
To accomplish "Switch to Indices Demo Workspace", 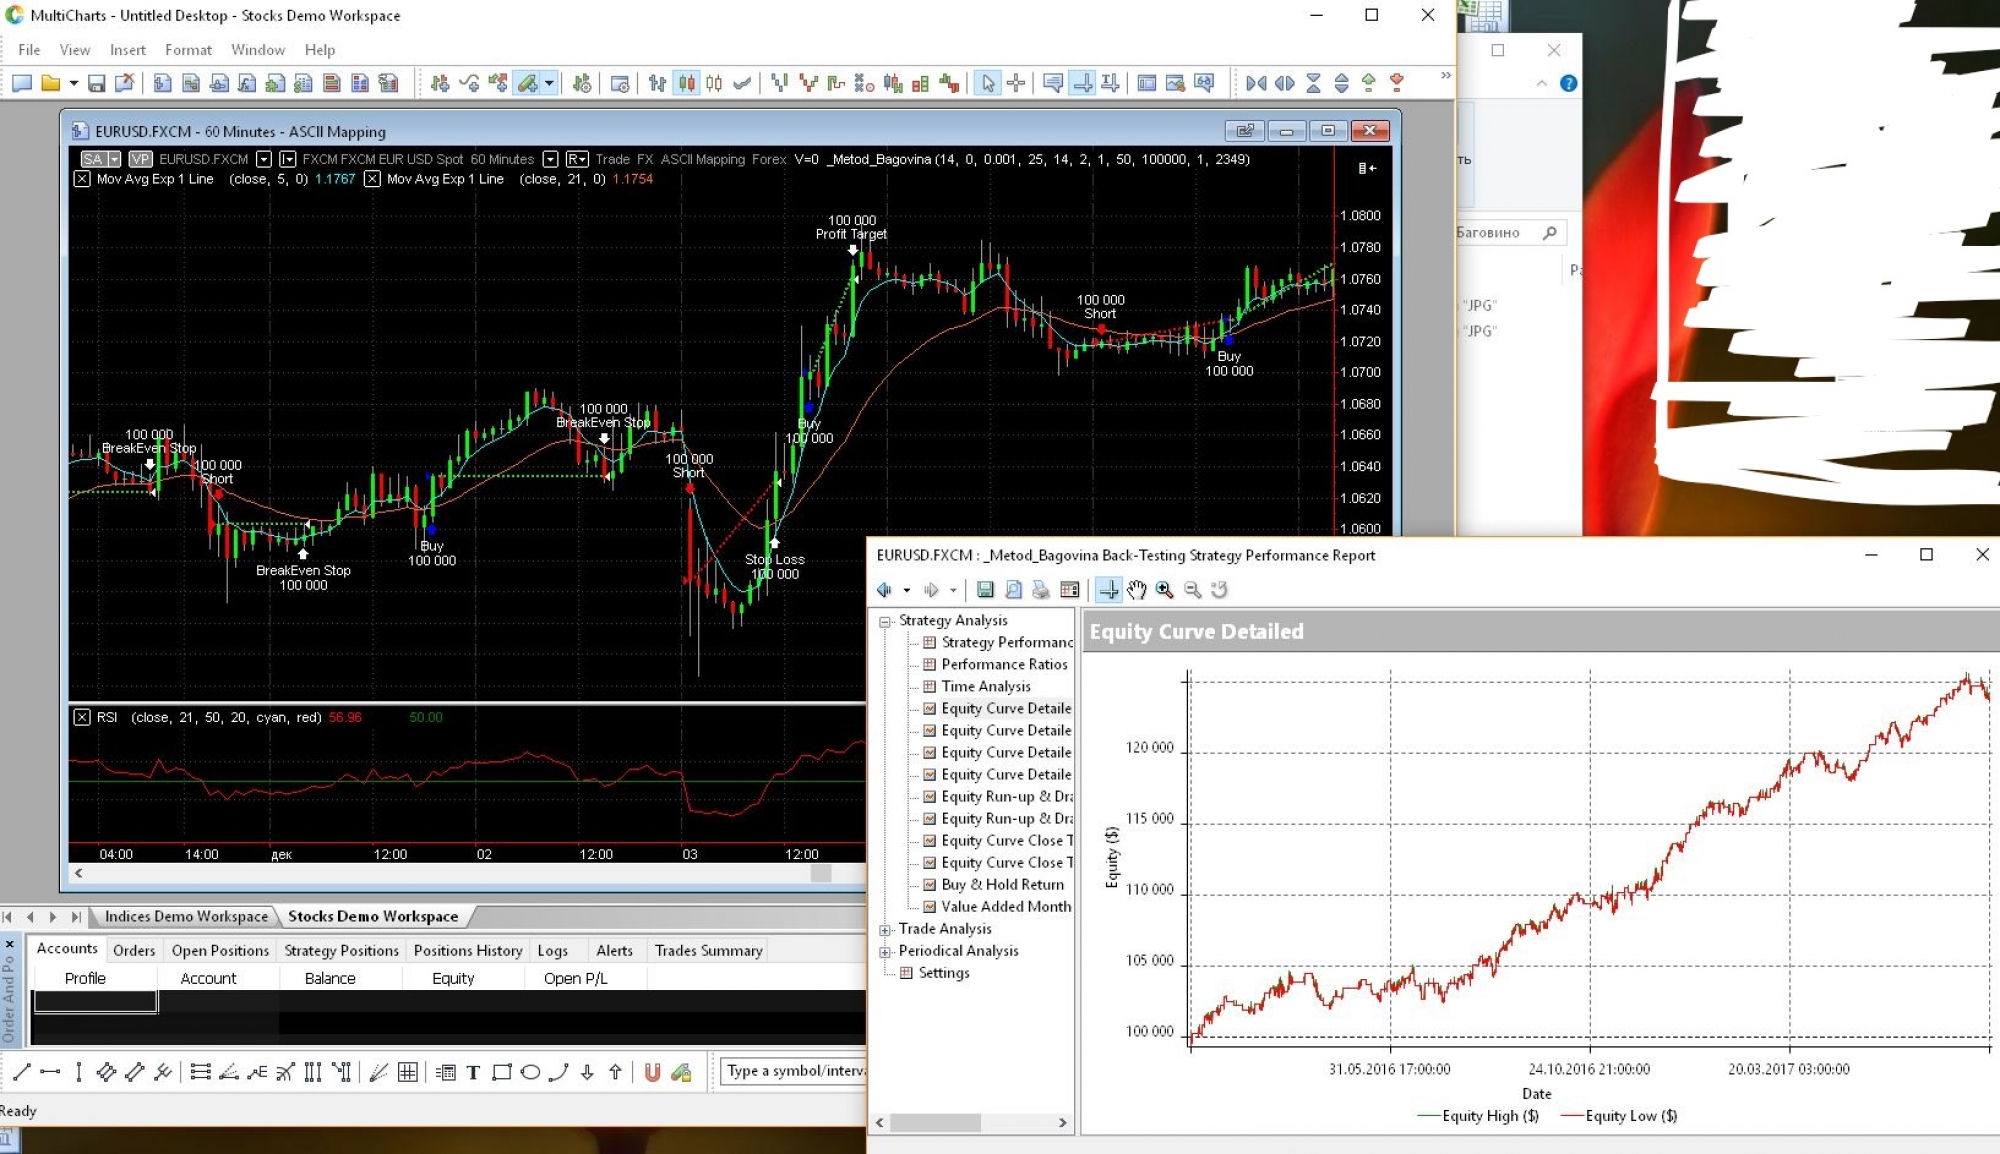I will pyautogui.click(x=186, y=916).
